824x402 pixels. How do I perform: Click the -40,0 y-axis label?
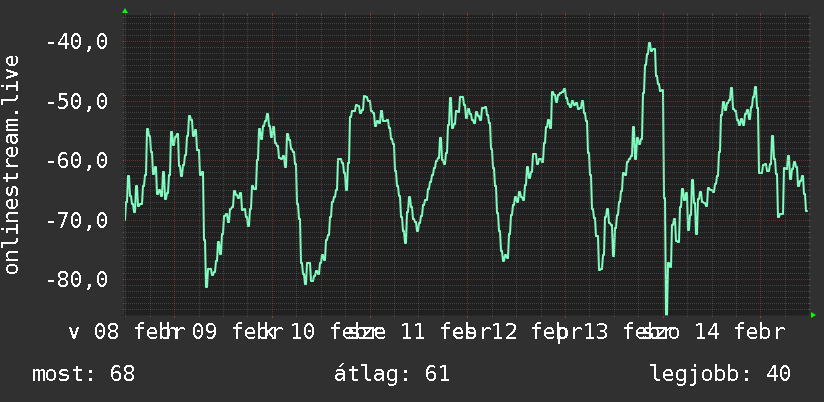(x=77, y=41)
